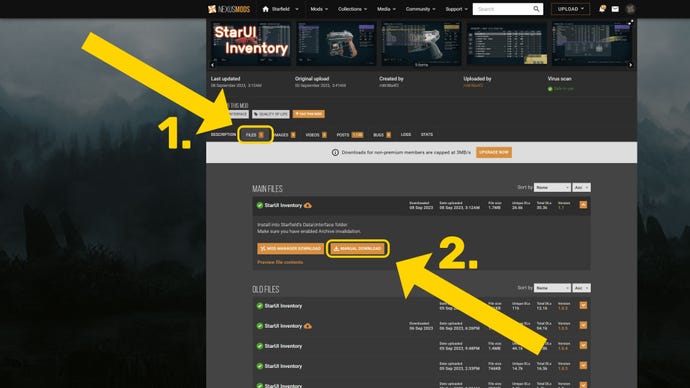Click the user avatar in the navbar
This screenshot has height=388, width=690.
630,9
